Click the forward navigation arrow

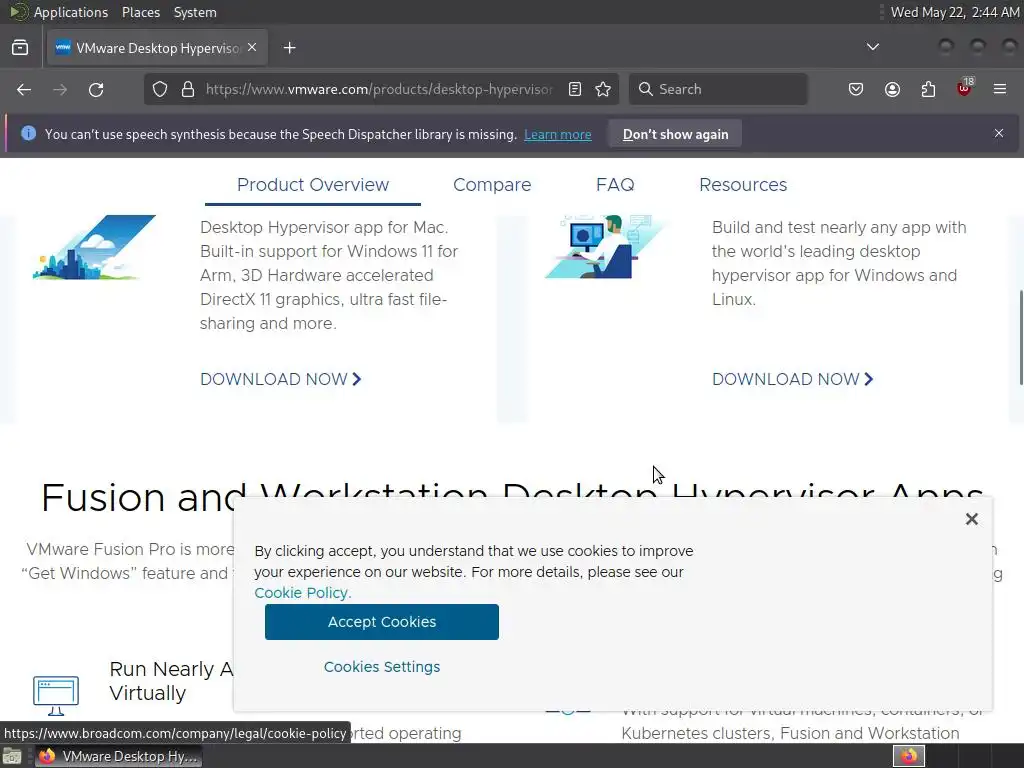(60, 89)
